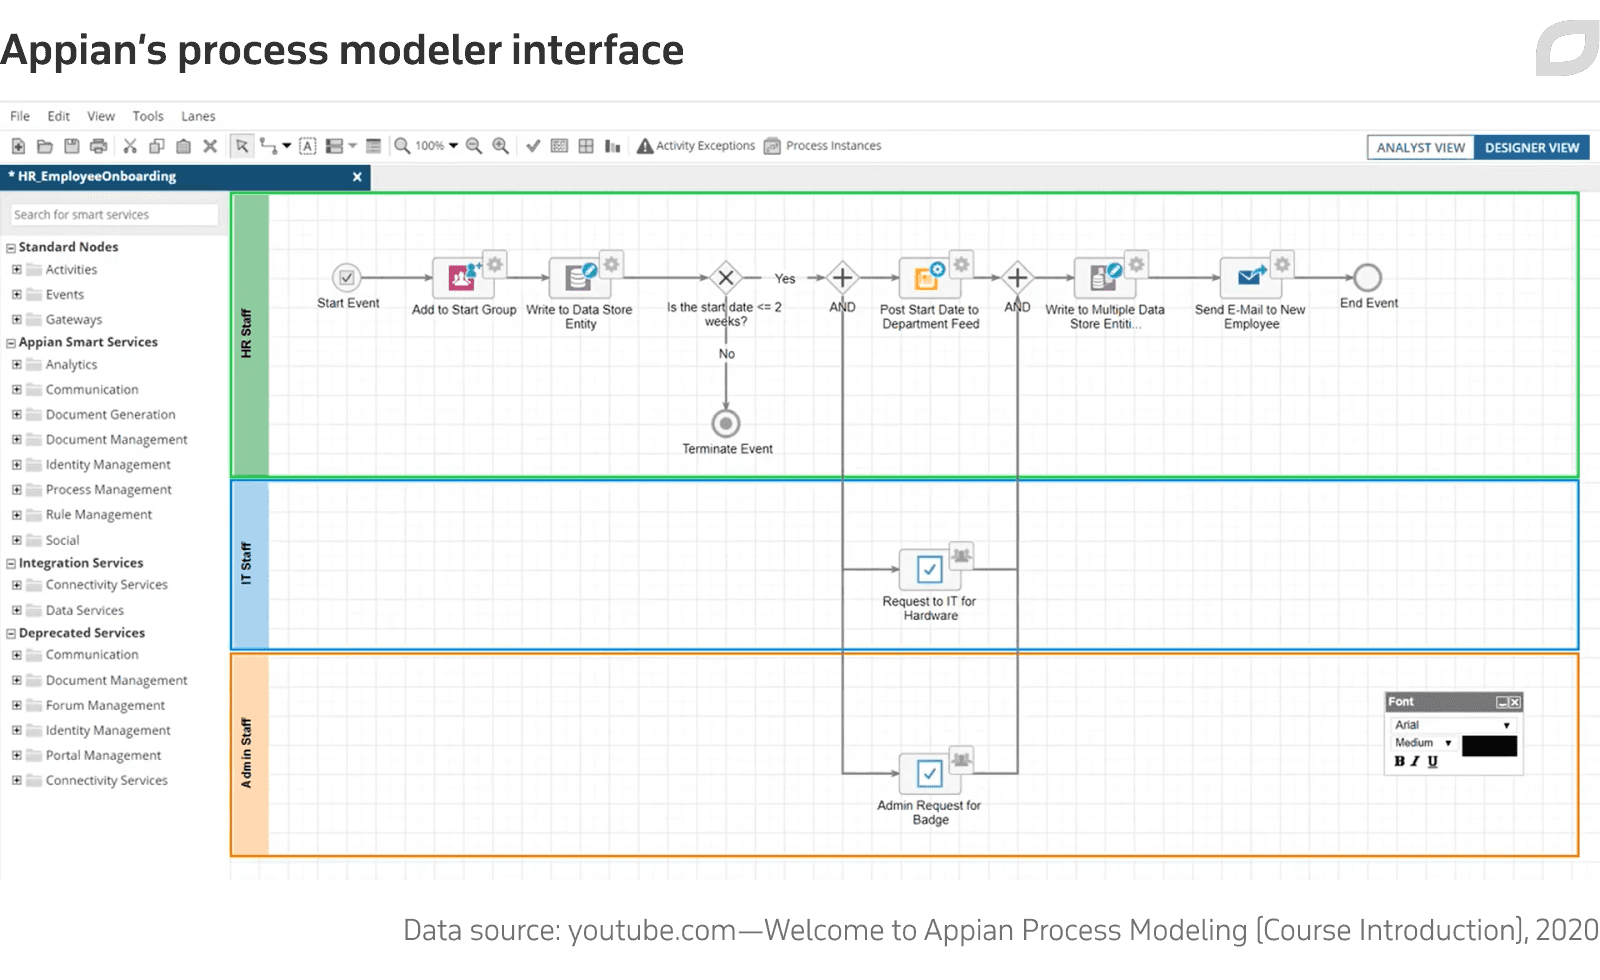Screen dimensions: 1600x980
Task: Open Activity Exceptions
Action: (x=696, y=146)
